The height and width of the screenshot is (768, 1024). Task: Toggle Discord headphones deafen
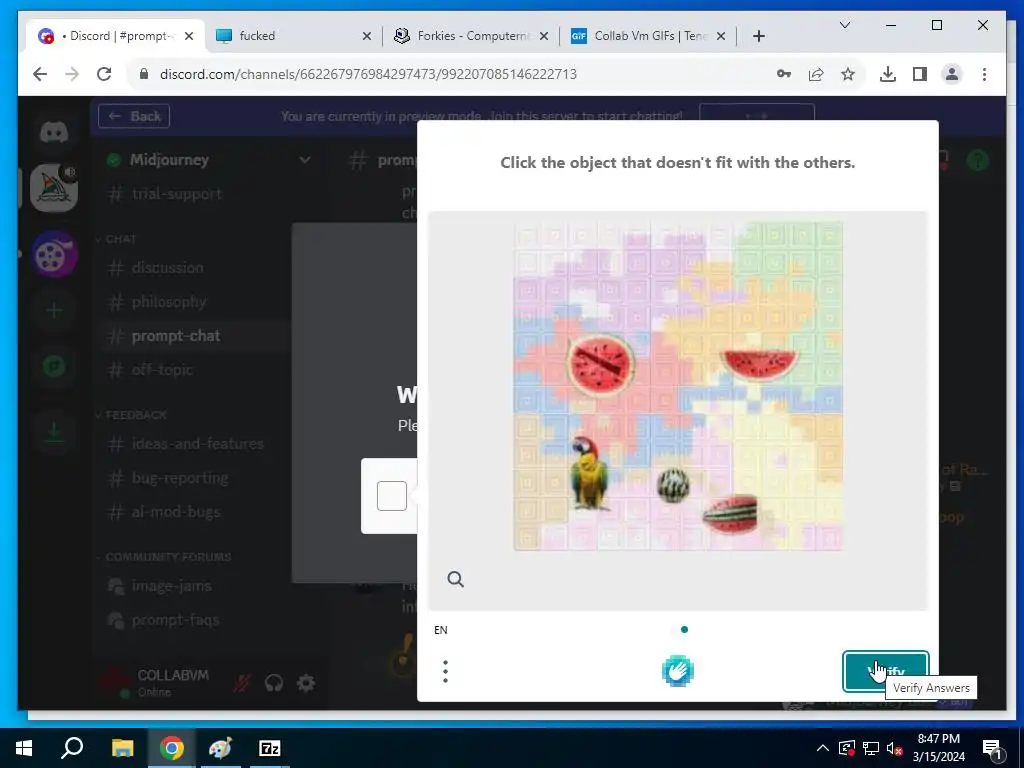click(x=274, y=683)
